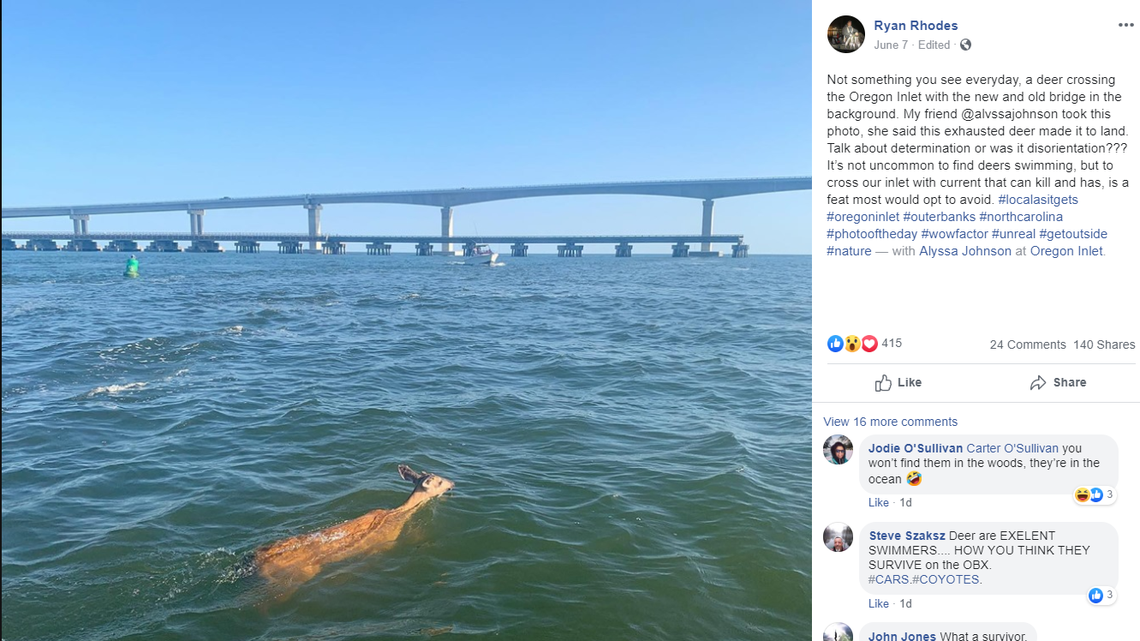The image size is (1140, 641).
Task: Click the Love heart reaction icon
Action: pos(868,343)
